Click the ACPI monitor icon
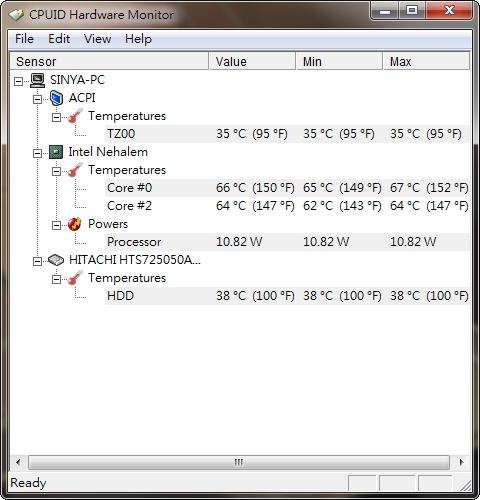 coord(56,98)
